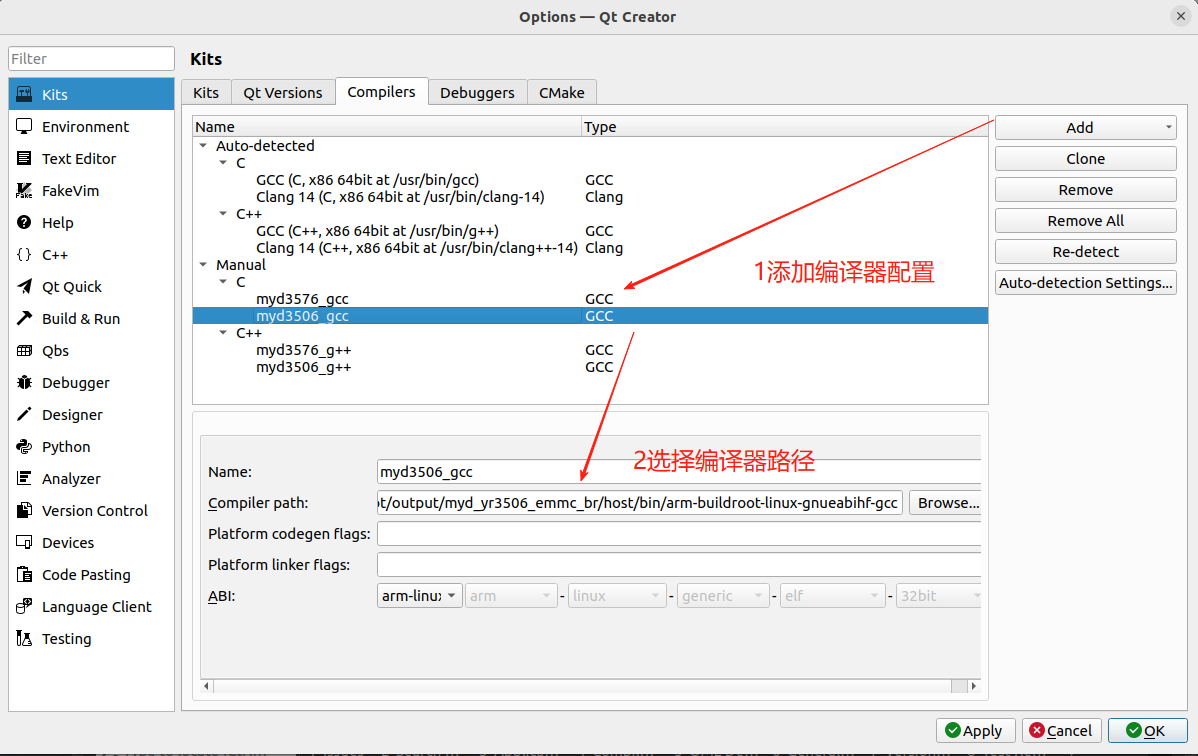Open the Analyzer icon
1198x756 pixels.
[24, 479]
